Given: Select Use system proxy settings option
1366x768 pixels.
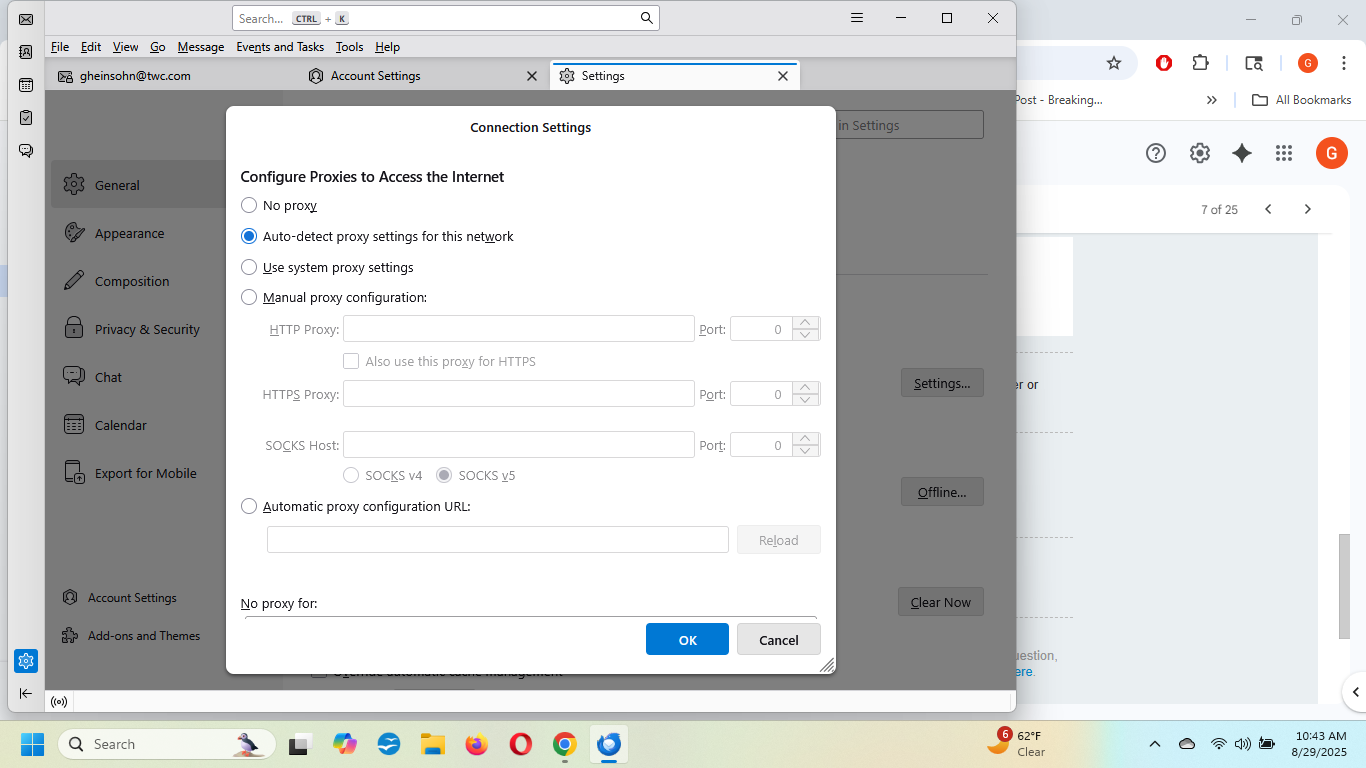Looking at the screenshot, I should click(x=249, y=267).
